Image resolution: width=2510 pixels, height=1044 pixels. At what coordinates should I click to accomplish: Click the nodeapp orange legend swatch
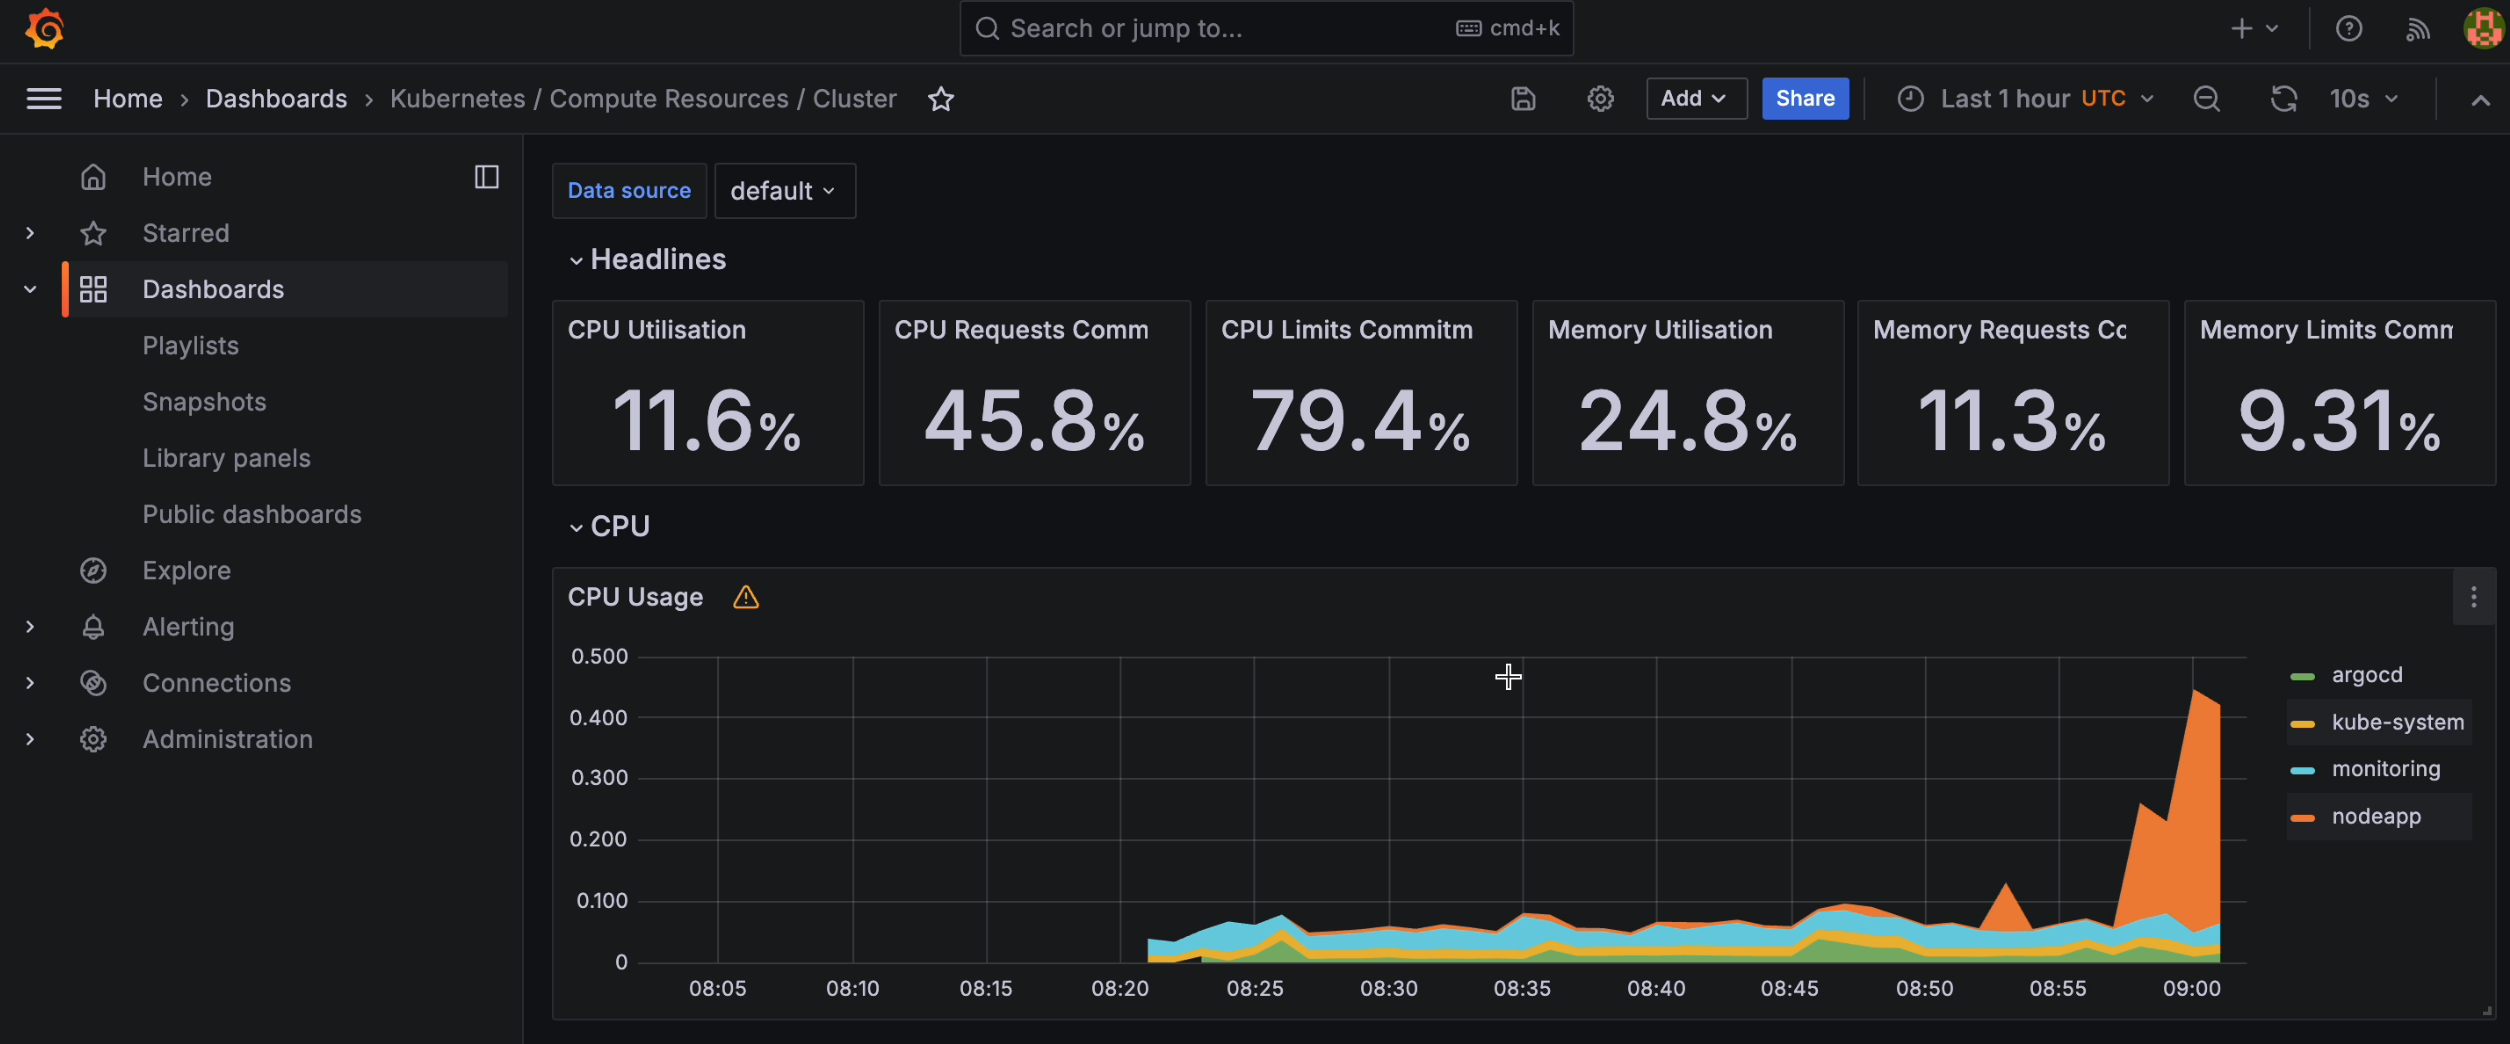point(2302,818)
